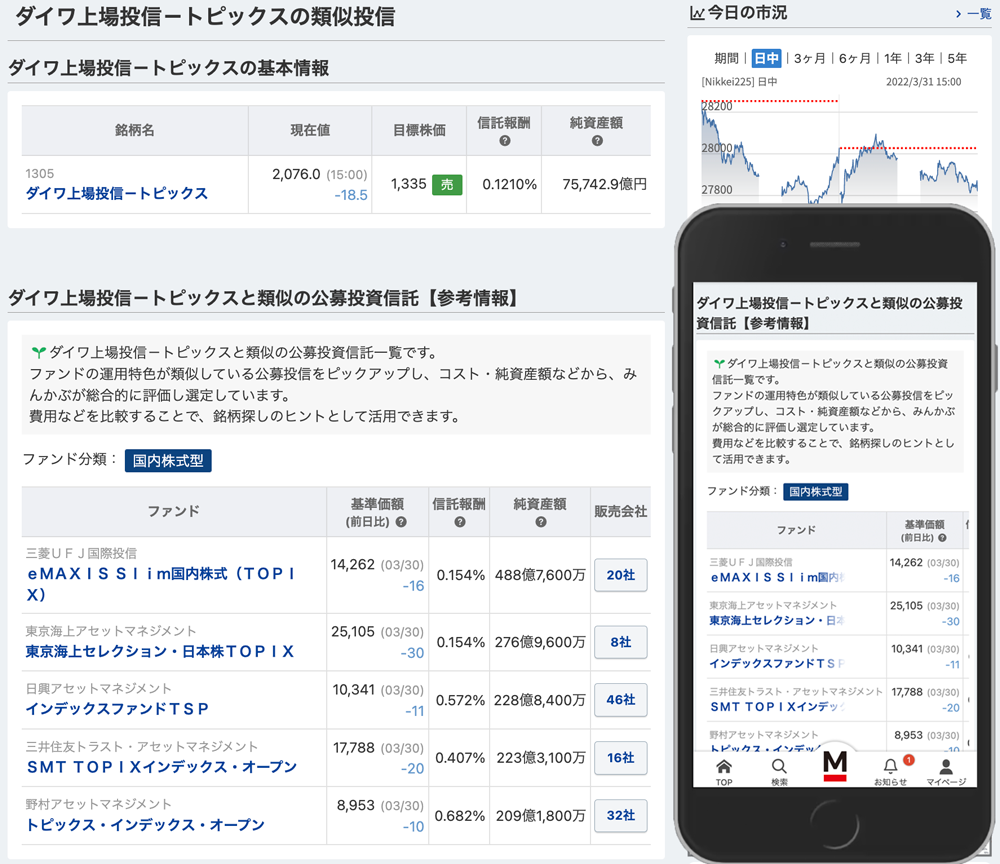Screen dimensions: 1000x864
Task: Click the 0.407% trust fee cell
Action: pos(460,758)
